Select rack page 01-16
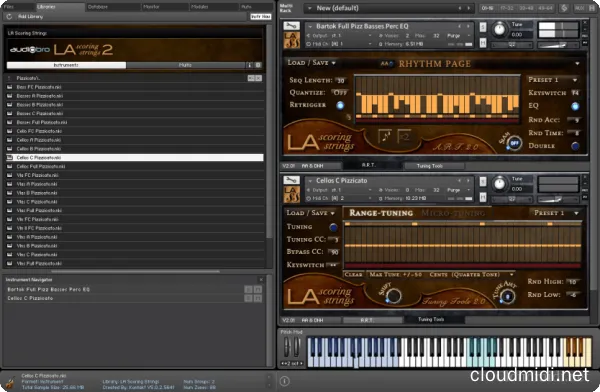The width and height of the screenshot is (600, 392). point(487,8)
